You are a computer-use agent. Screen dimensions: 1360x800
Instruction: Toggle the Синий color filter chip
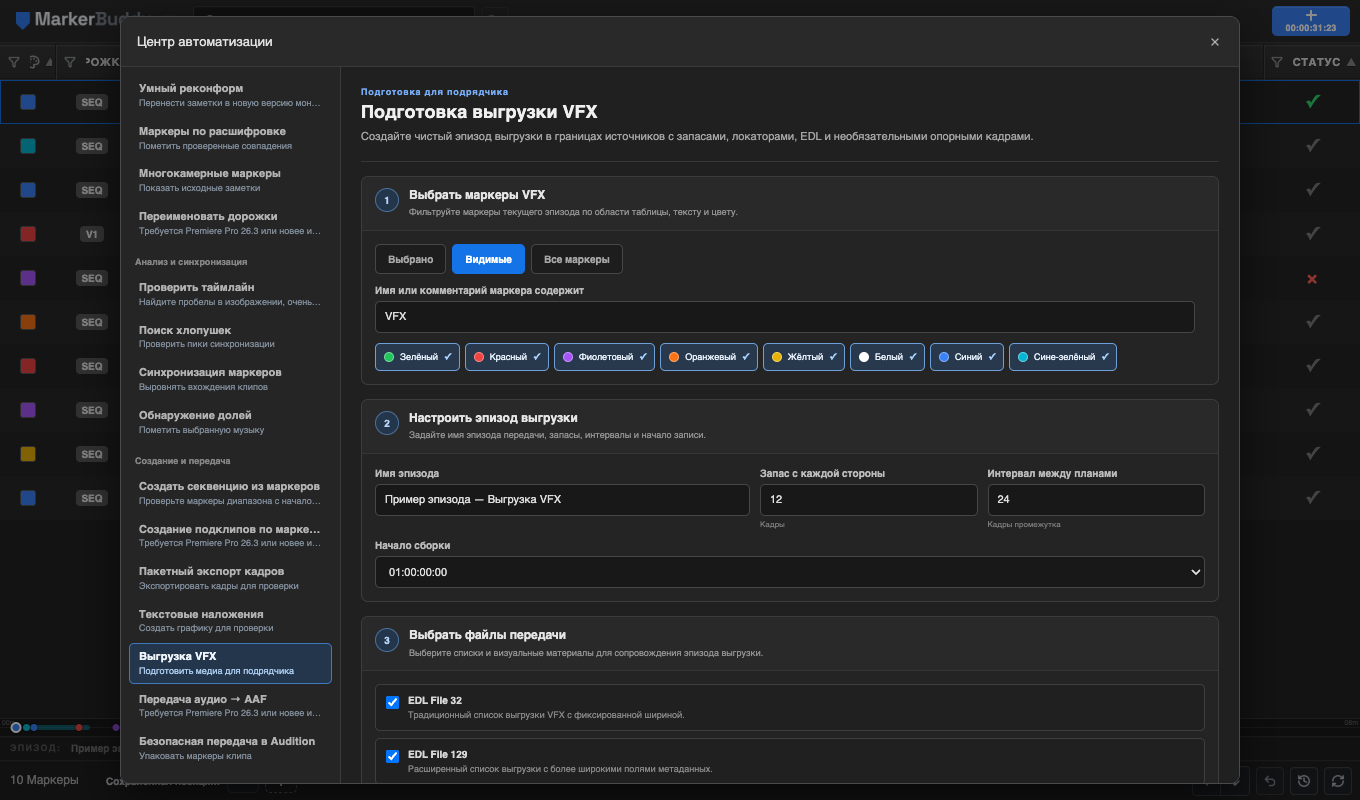[966, 357]
